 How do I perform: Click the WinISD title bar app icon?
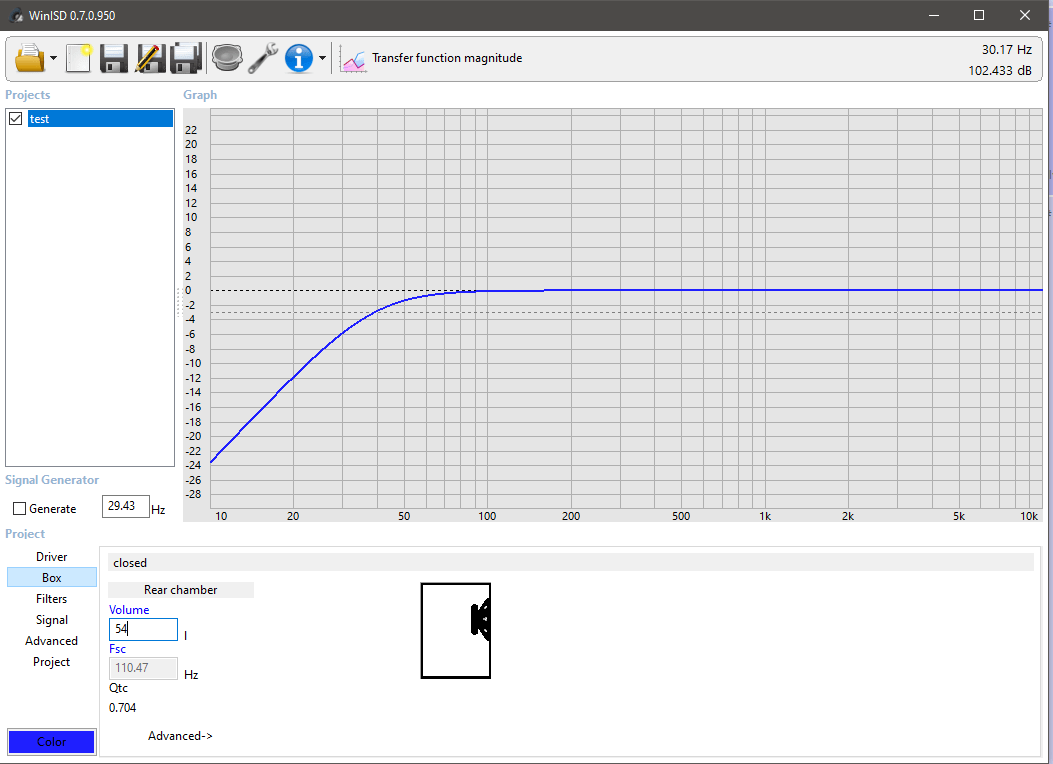coord(16,15)
